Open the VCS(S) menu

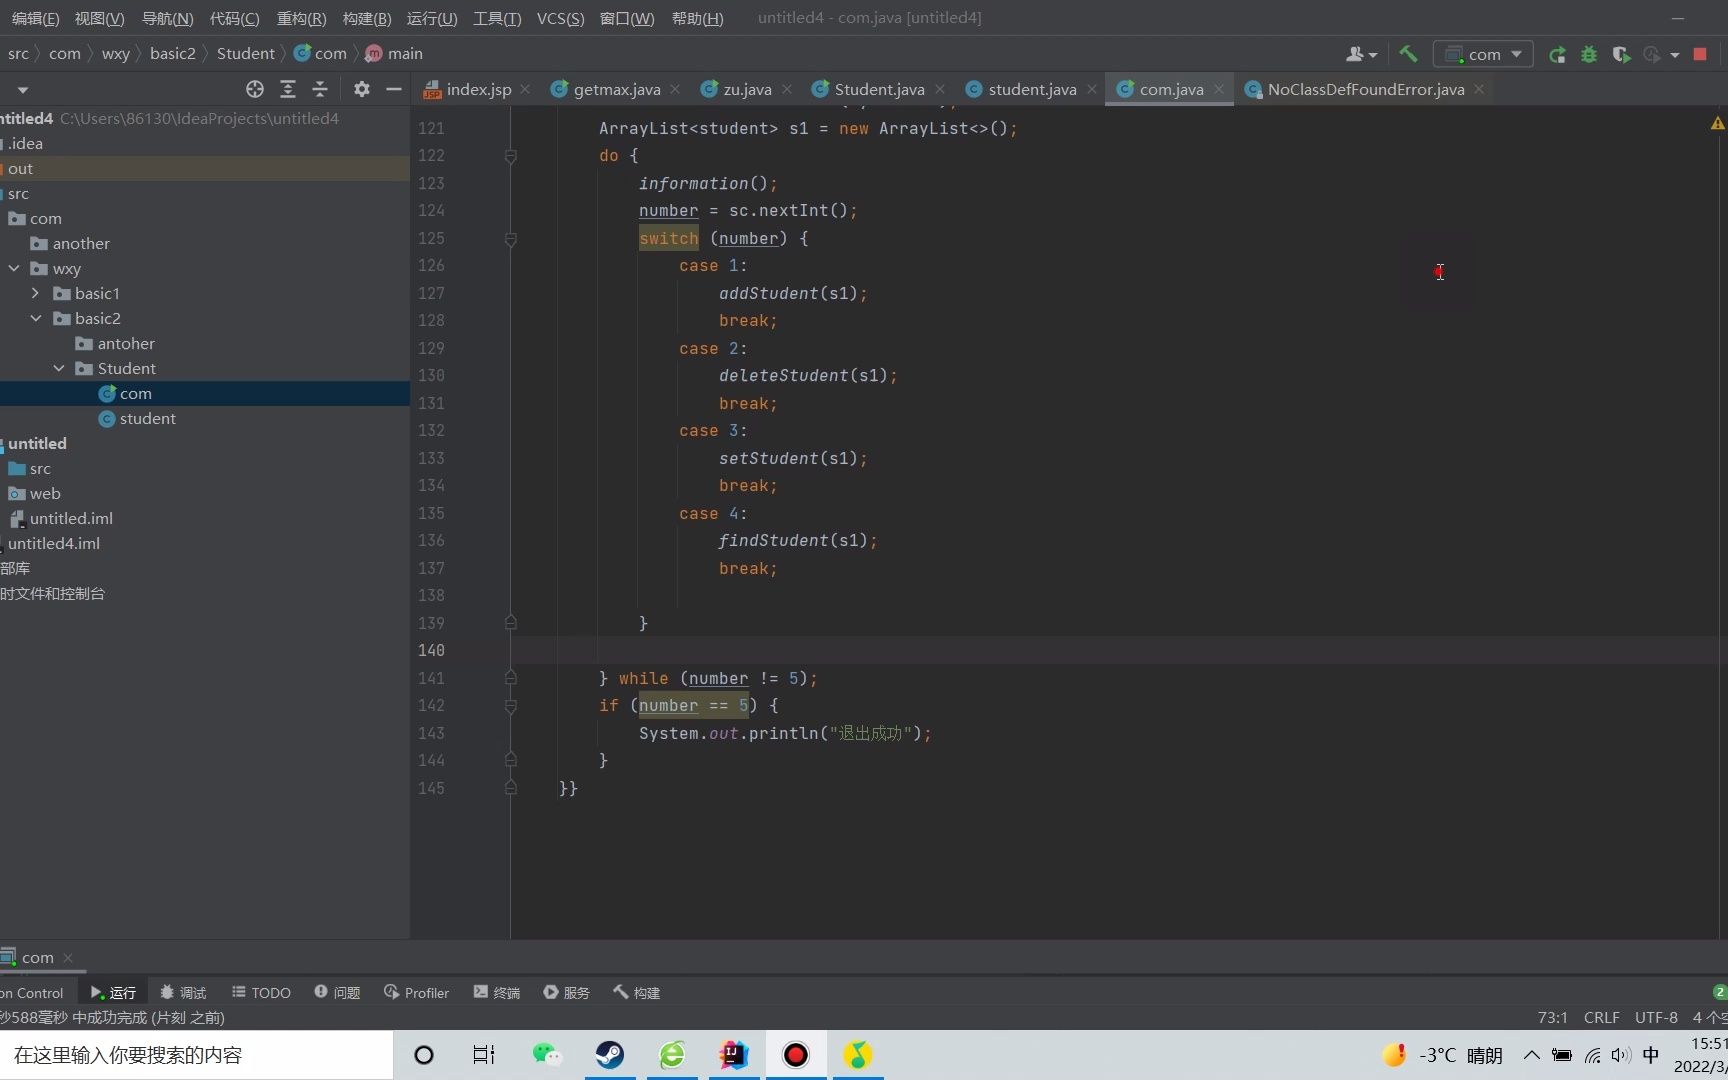(x=560, y=18)
